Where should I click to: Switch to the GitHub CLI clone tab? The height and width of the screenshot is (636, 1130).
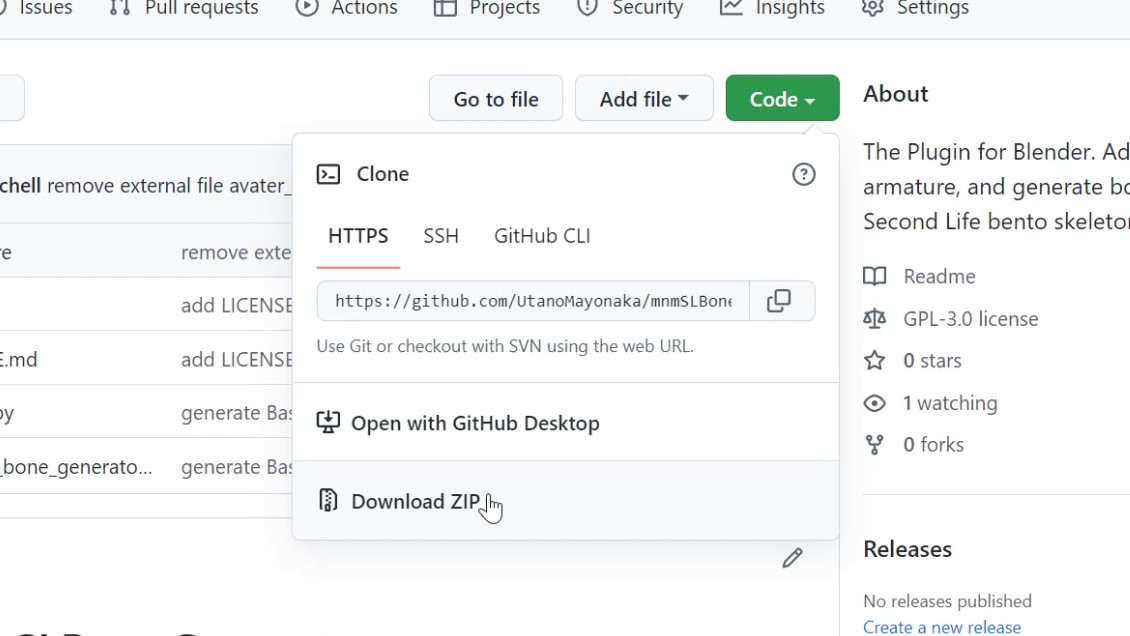pos(542,236)
